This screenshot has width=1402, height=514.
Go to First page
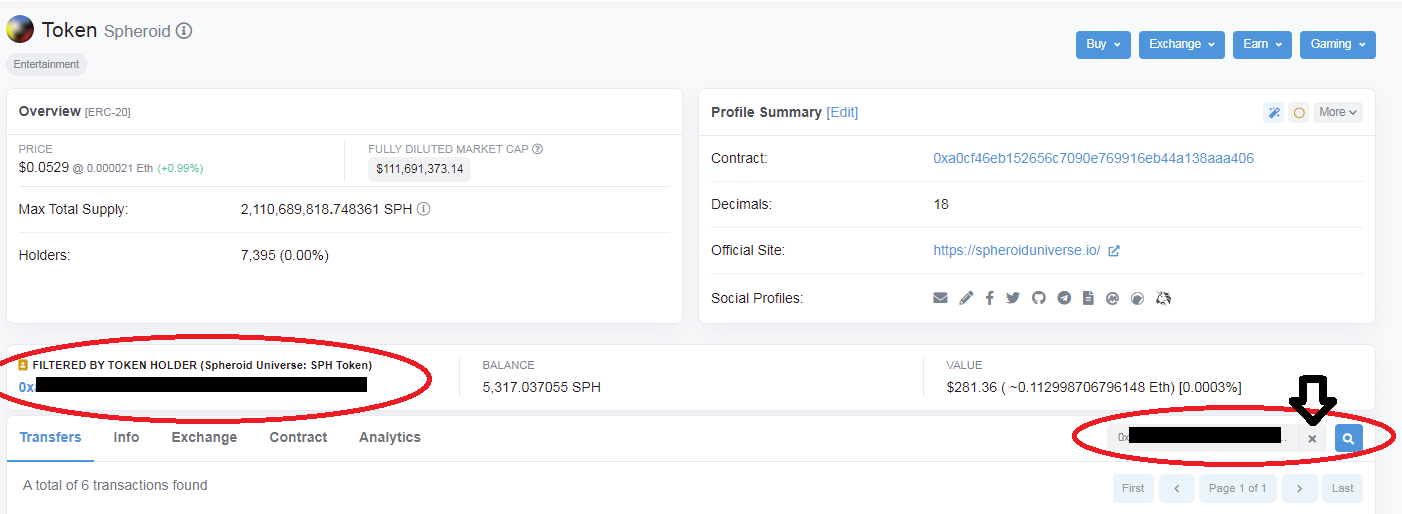coord(1133,488)
